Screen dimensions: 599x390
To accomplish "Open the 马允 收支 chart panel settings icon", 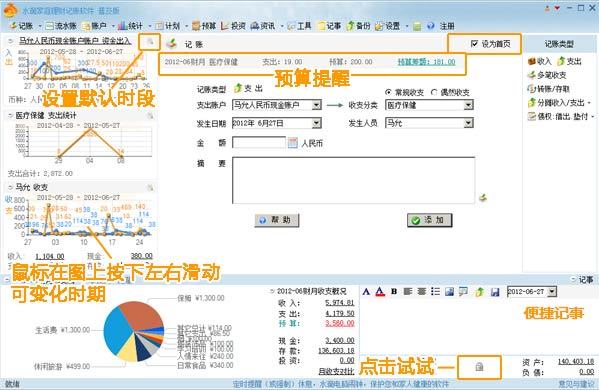I will 150,188.
